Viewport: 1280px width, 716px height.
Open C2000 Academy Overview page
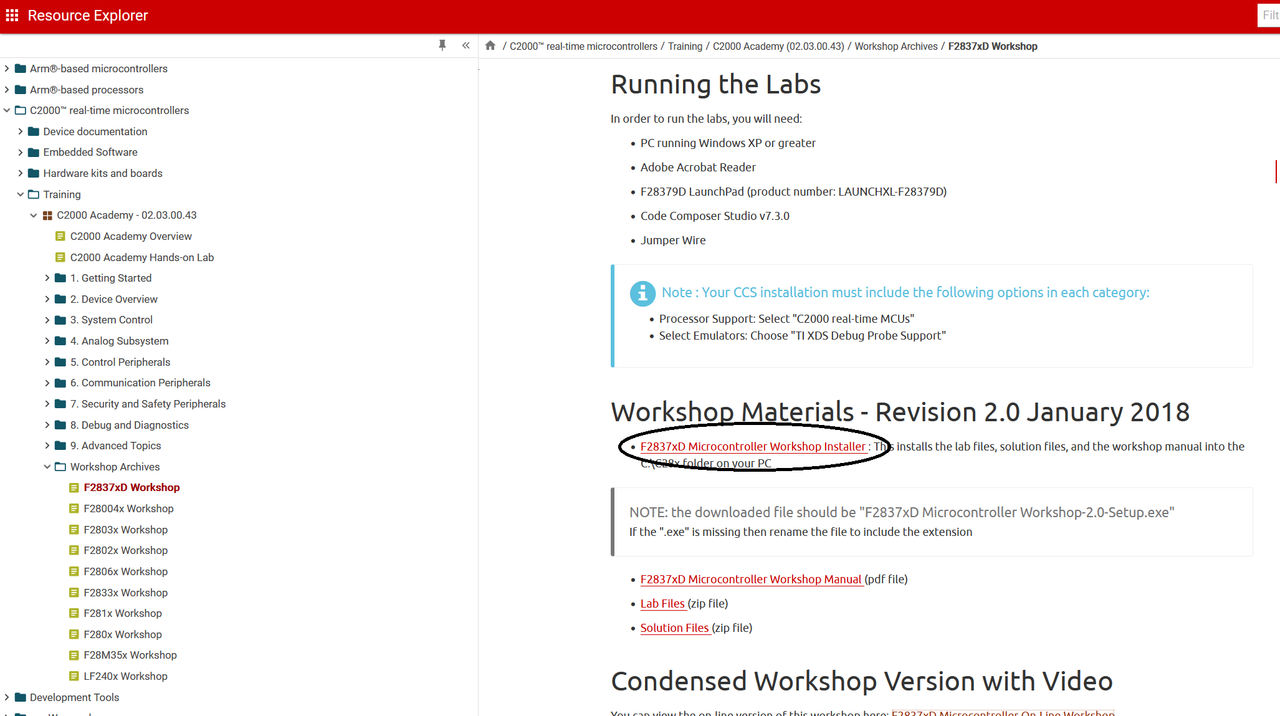tap(131, 237)
